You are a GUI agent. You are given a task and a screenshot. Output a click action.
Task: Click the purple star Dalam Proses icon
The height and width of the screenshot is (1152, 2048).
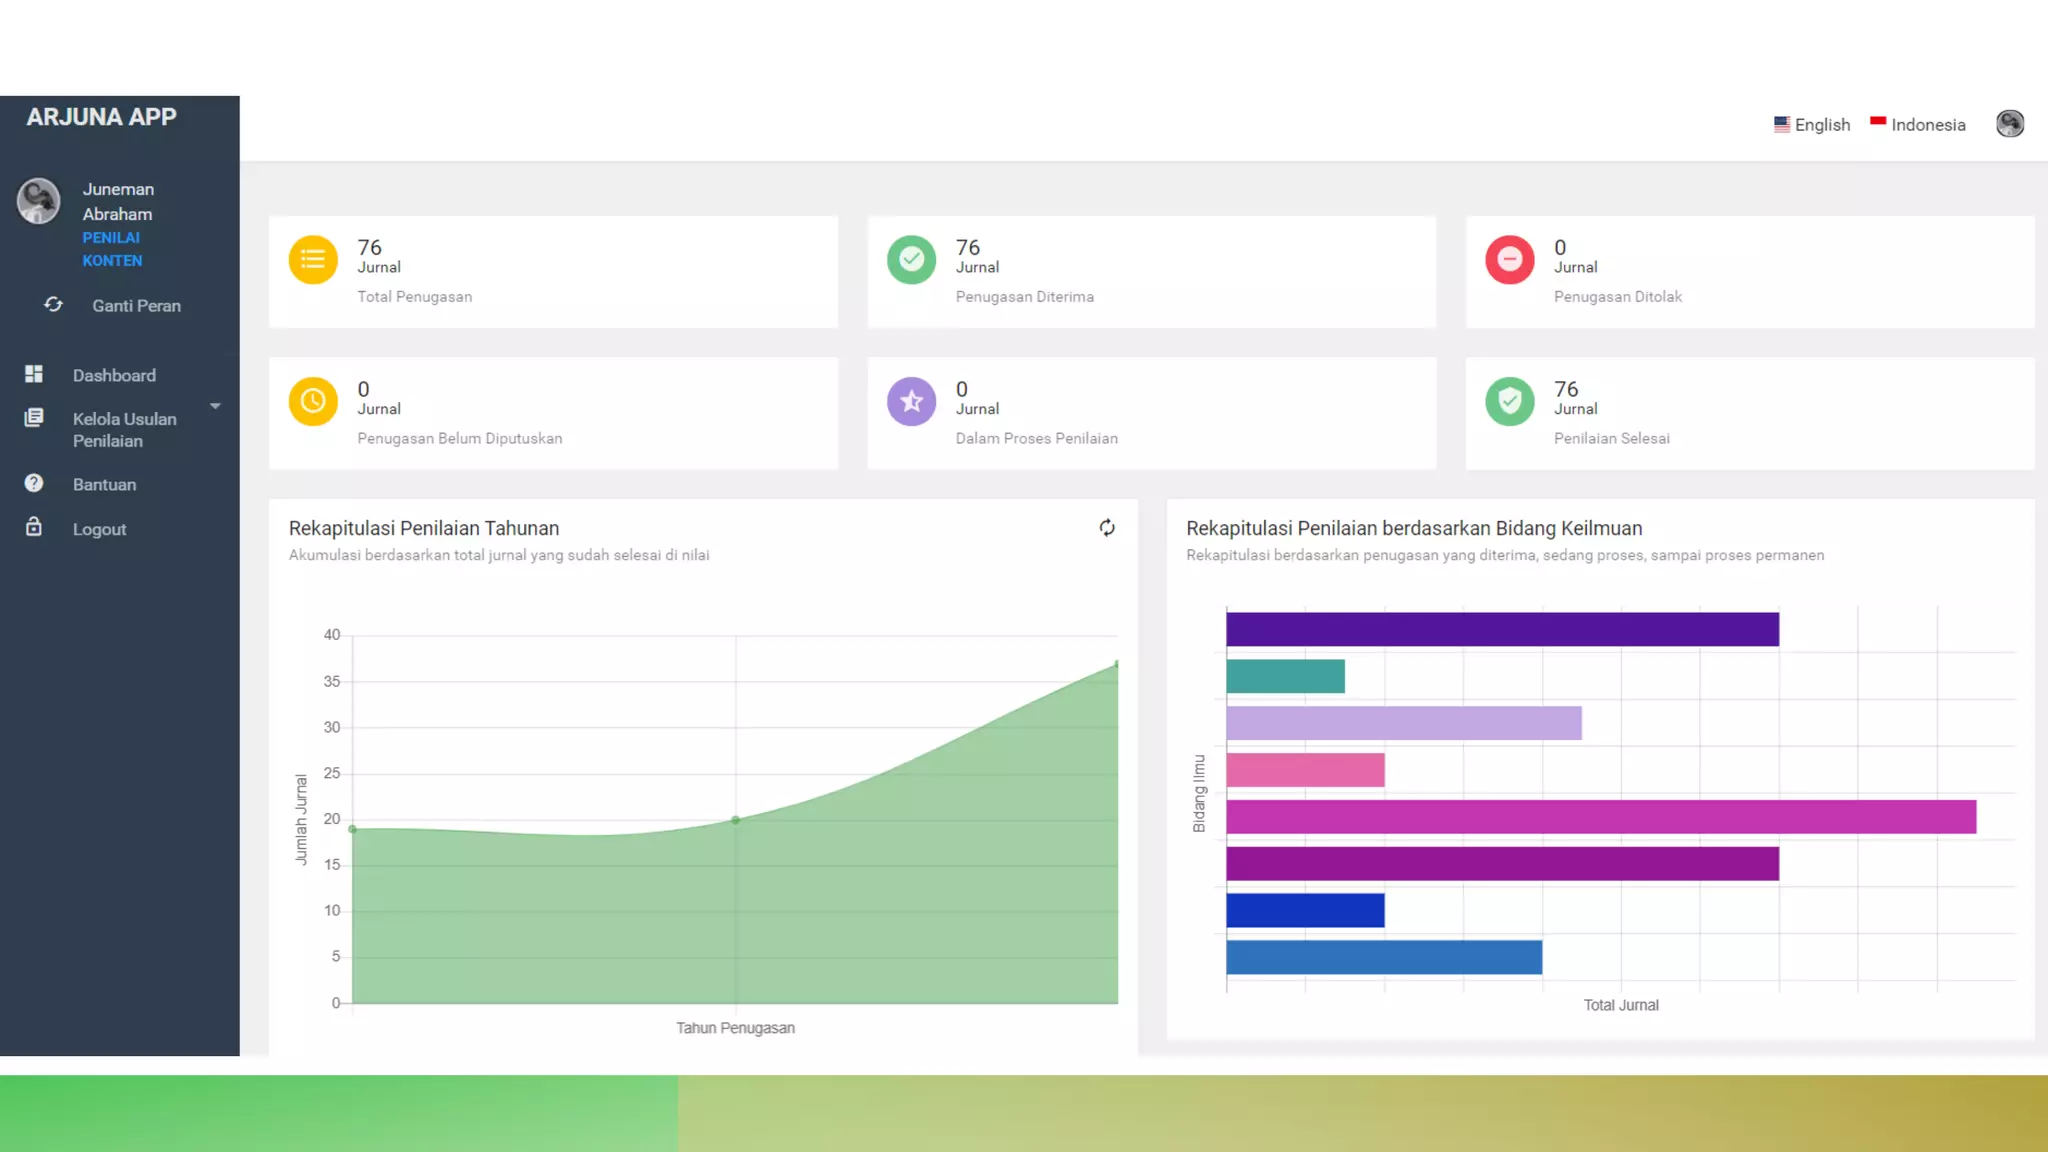[911, 401]
